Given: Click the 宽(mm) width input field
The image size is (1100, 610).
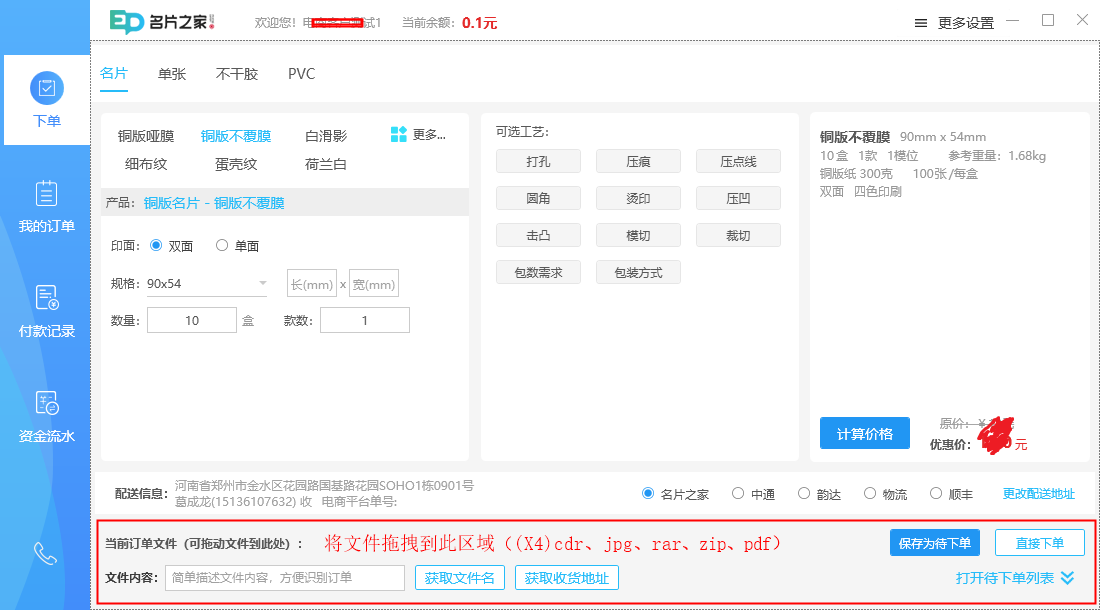Looking at the screenshot, I should coord(374,284).
